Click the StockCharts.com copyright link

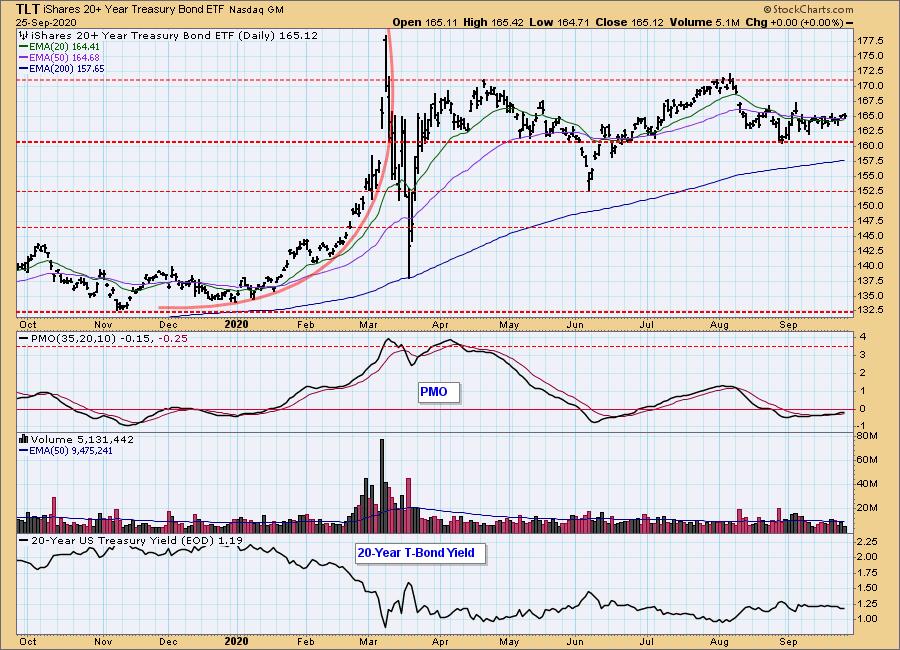point(808,9)
